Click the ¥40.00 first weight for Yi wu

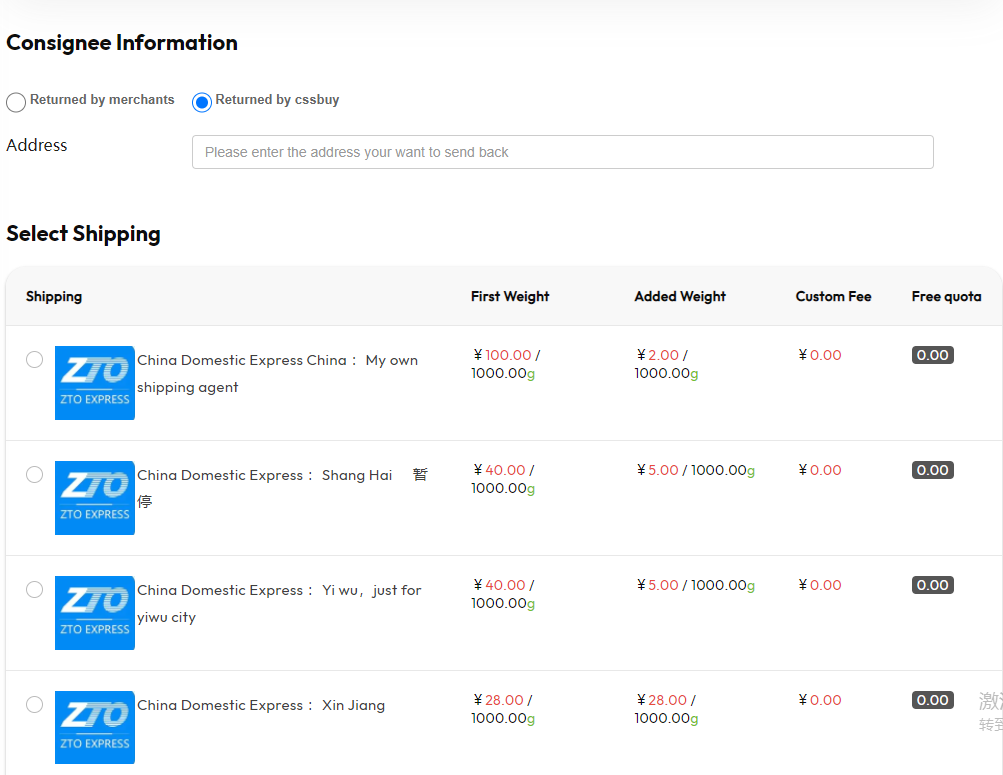pyautogui.click(x=500, y=585)
